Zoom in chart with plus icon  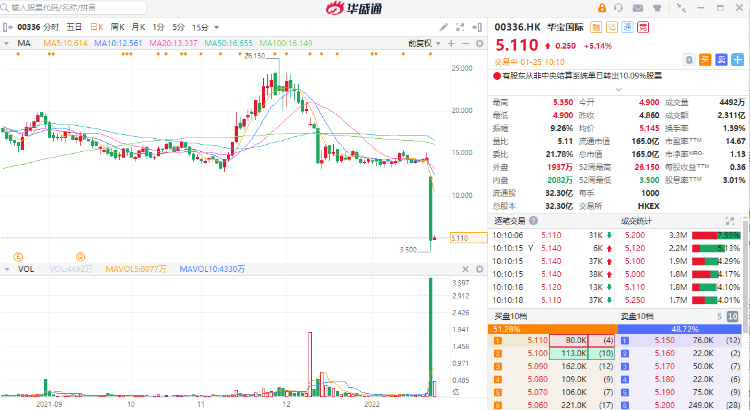(451, 44)
